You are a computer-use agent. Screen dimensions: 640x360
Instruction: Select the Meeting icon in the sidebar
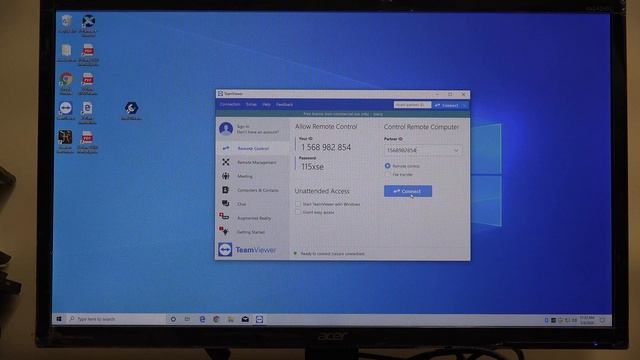[x=226, y=176]
